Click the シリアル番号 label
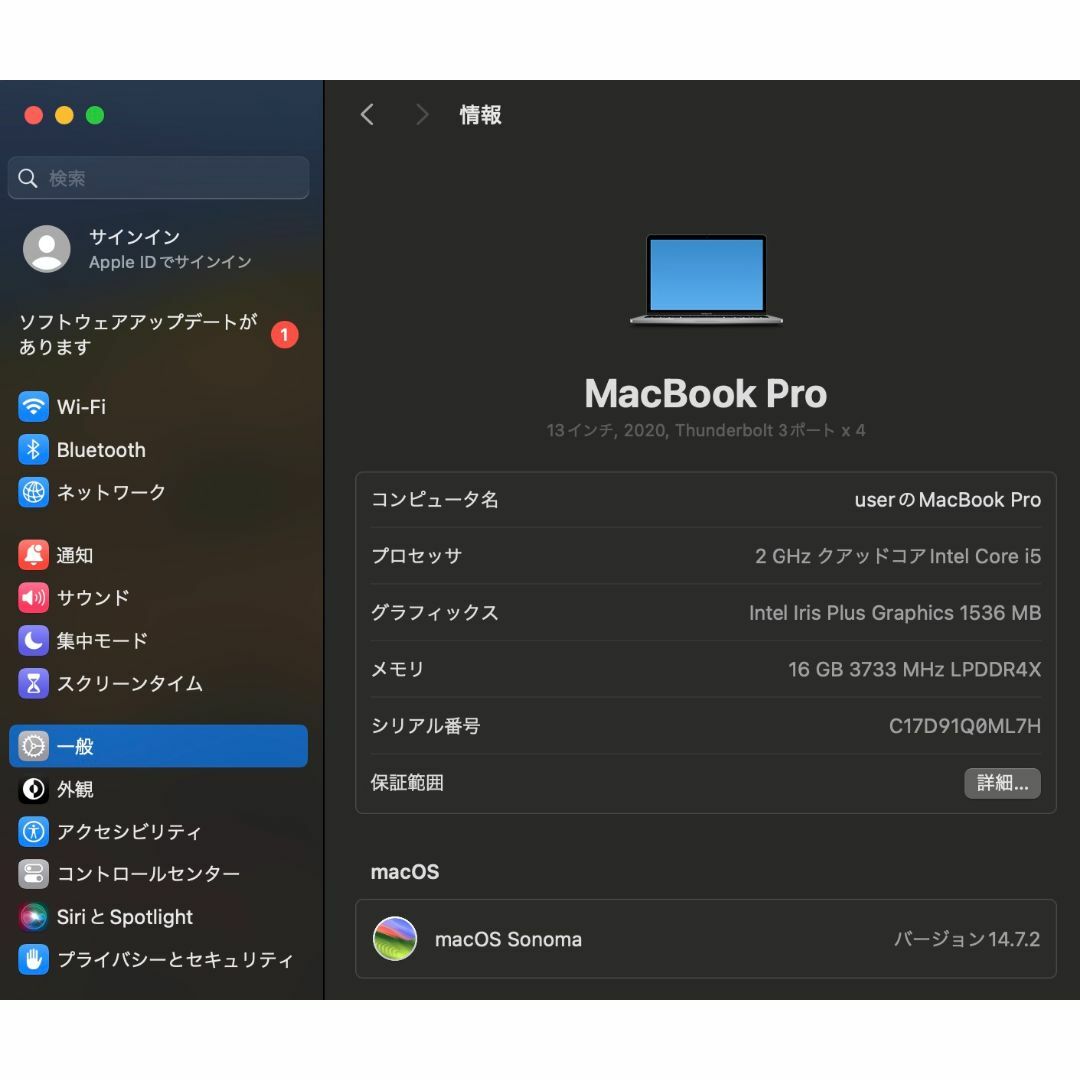 [x=425, y=726]
